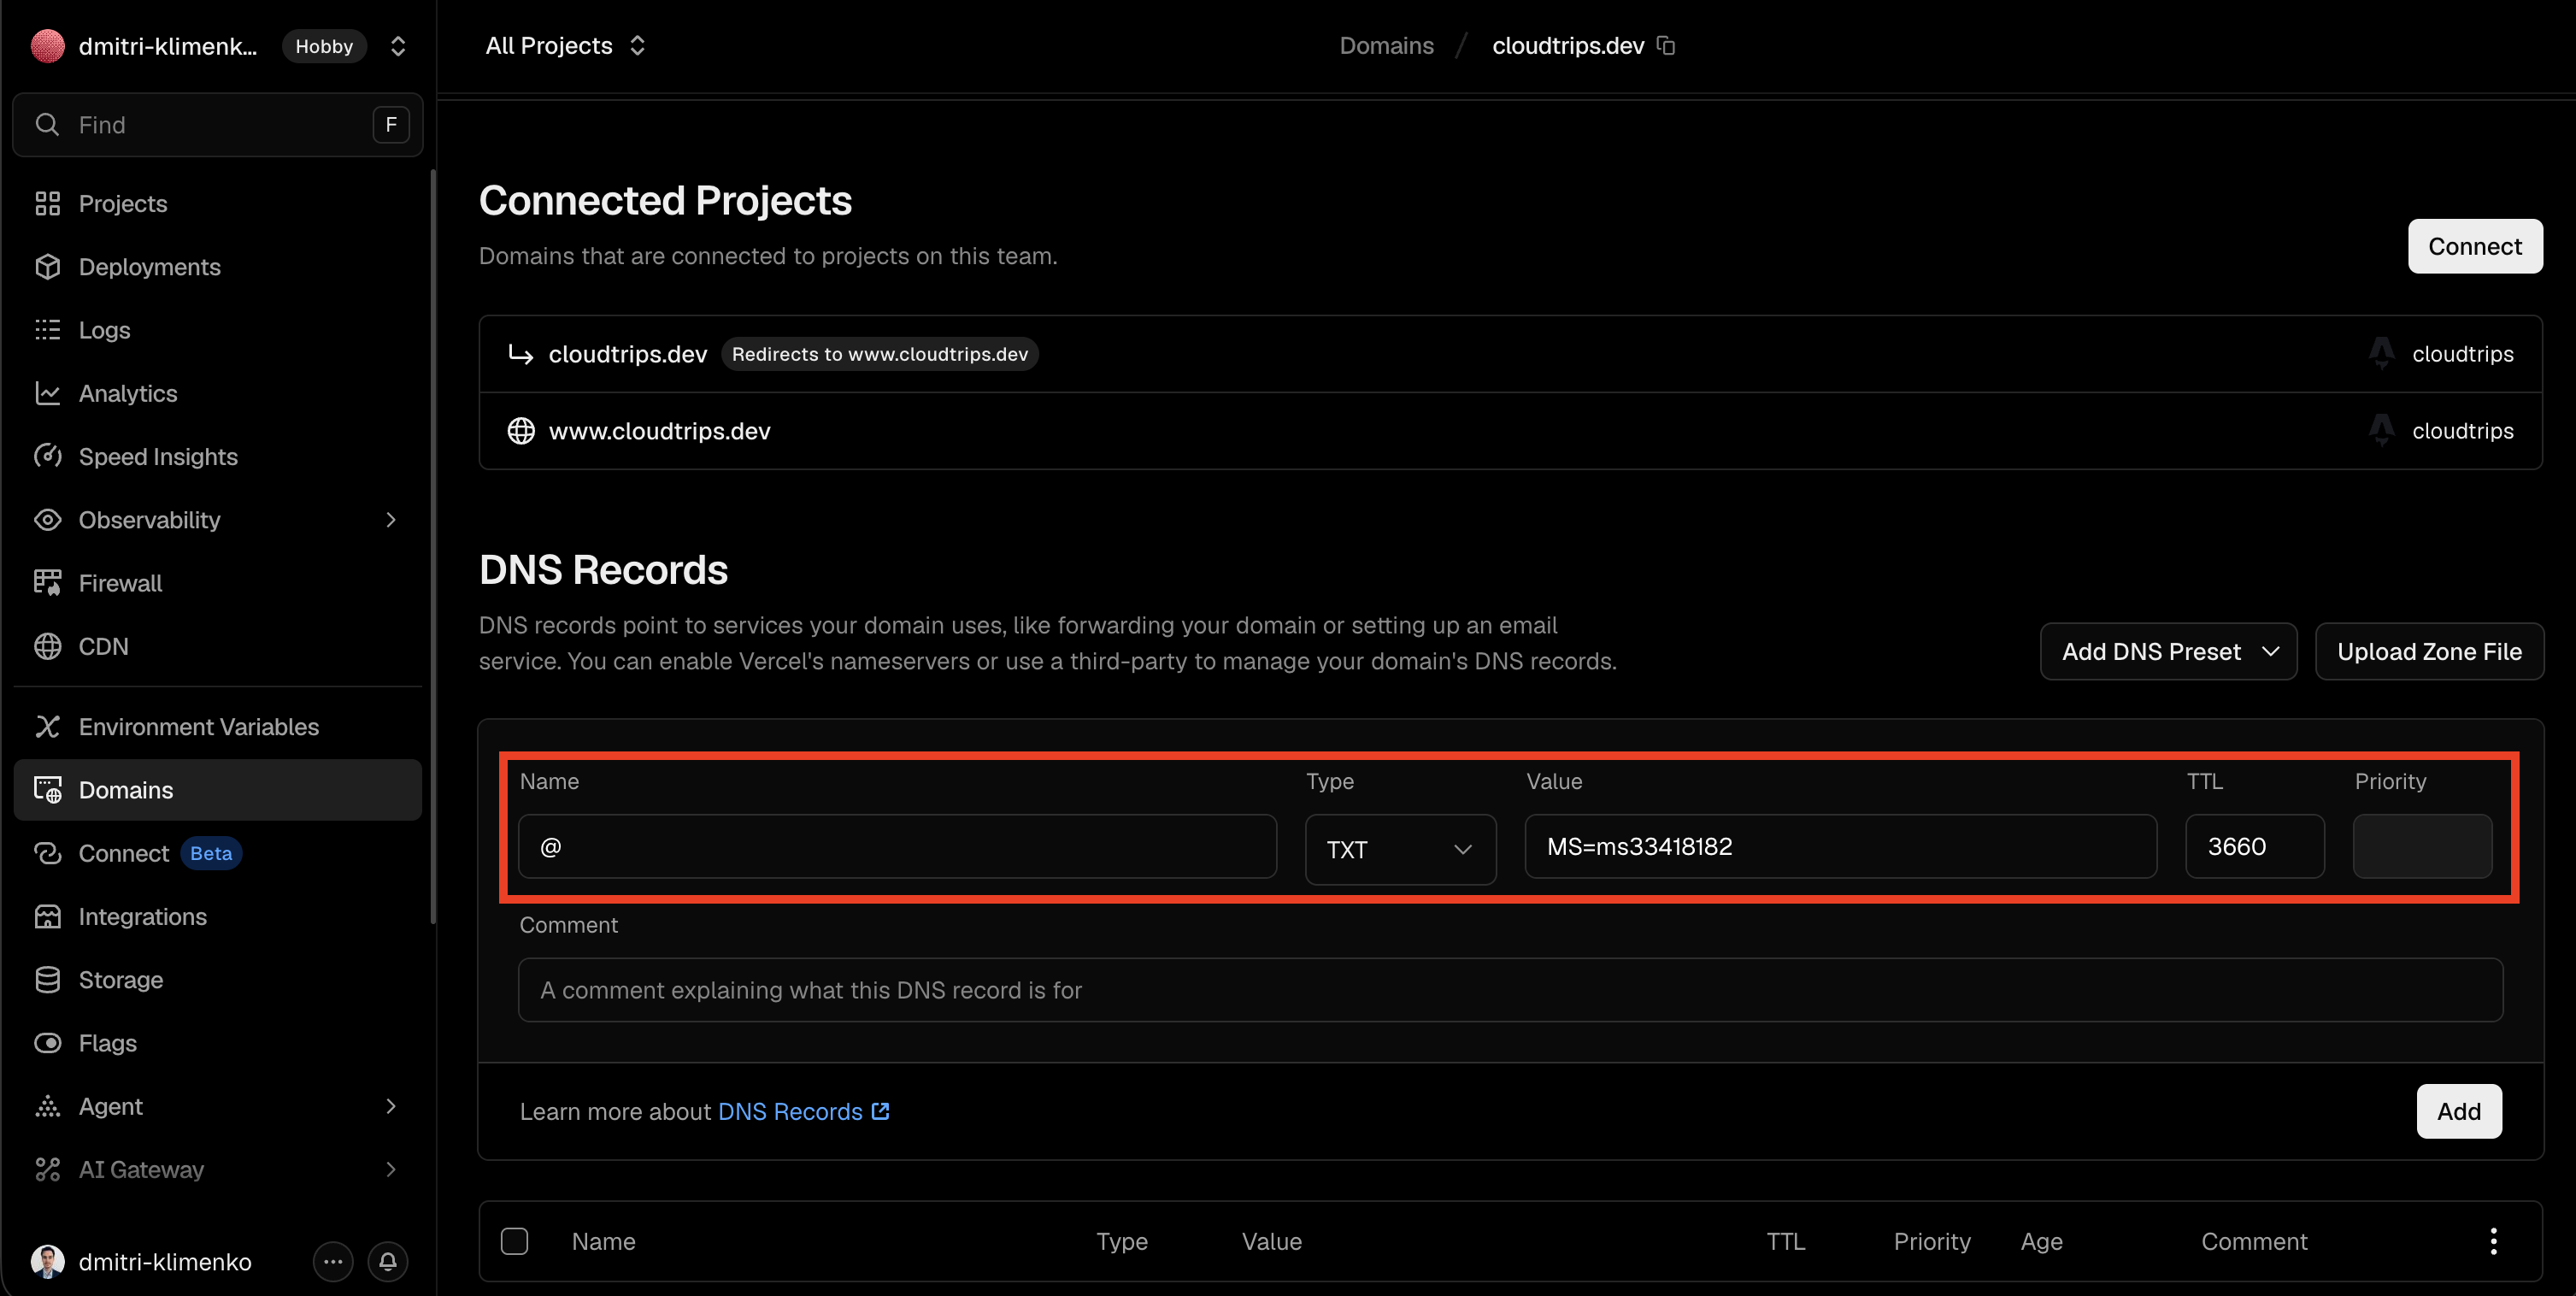
Task: Click the Beta badge next to Connect
Action: click(211, 854)
